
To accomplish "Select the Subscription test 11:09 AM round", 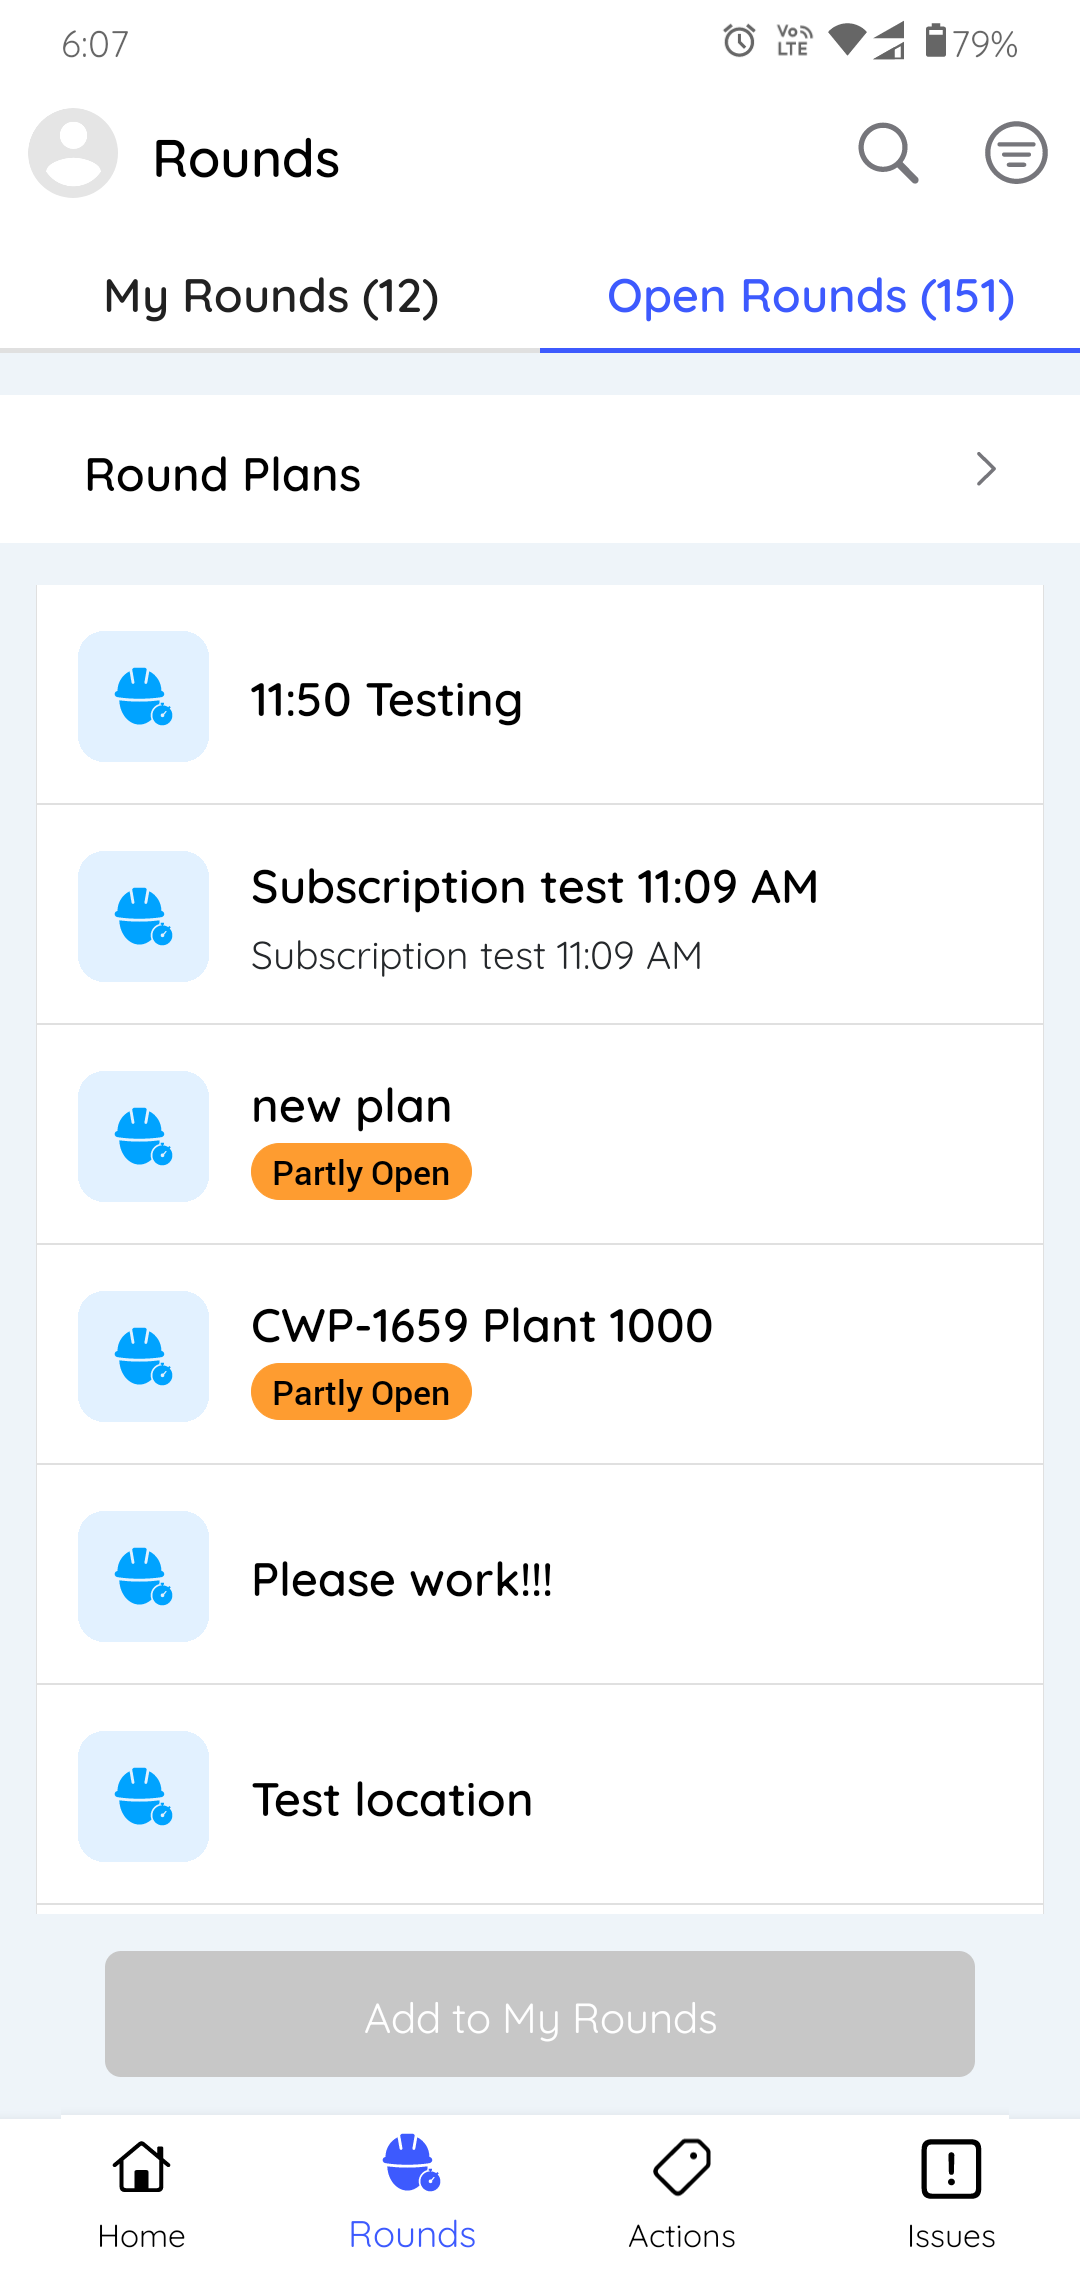I will pyautogui.click(x=534, y=915).
